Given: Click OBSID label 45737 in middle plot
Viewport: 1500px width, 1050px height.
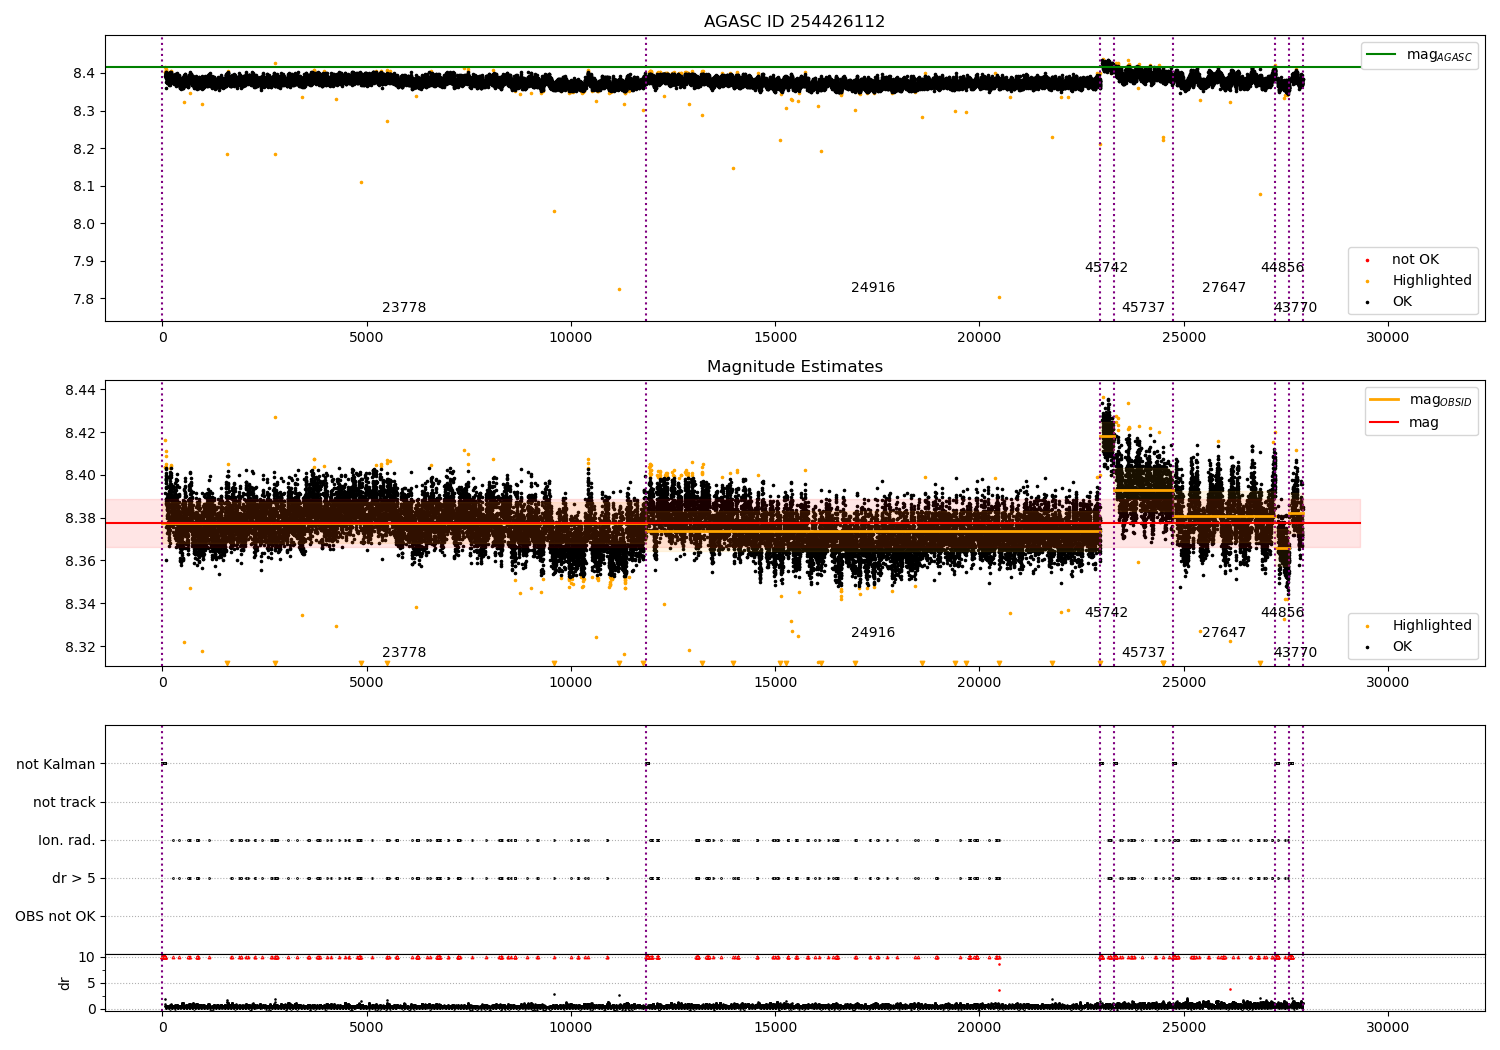Looking at the screenshot, I should click(1143, 653).
